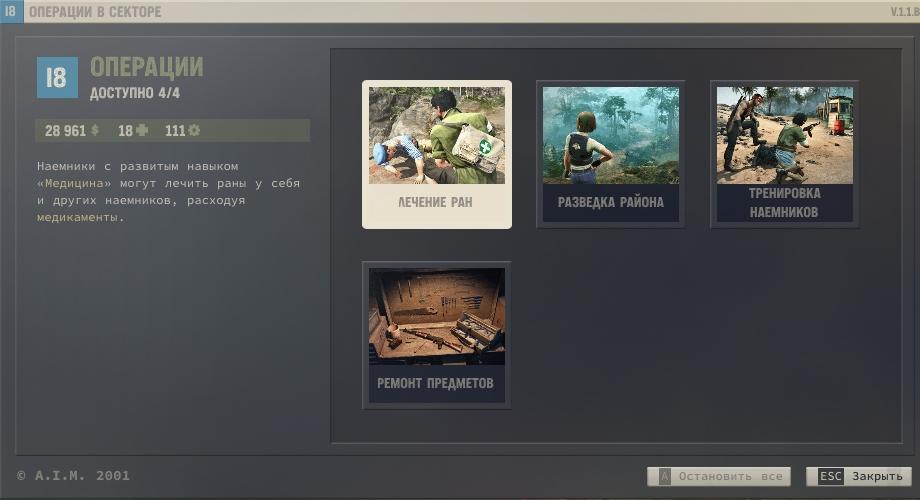Click the gear parts icon
920x500 pixels.
pos(194,131)
